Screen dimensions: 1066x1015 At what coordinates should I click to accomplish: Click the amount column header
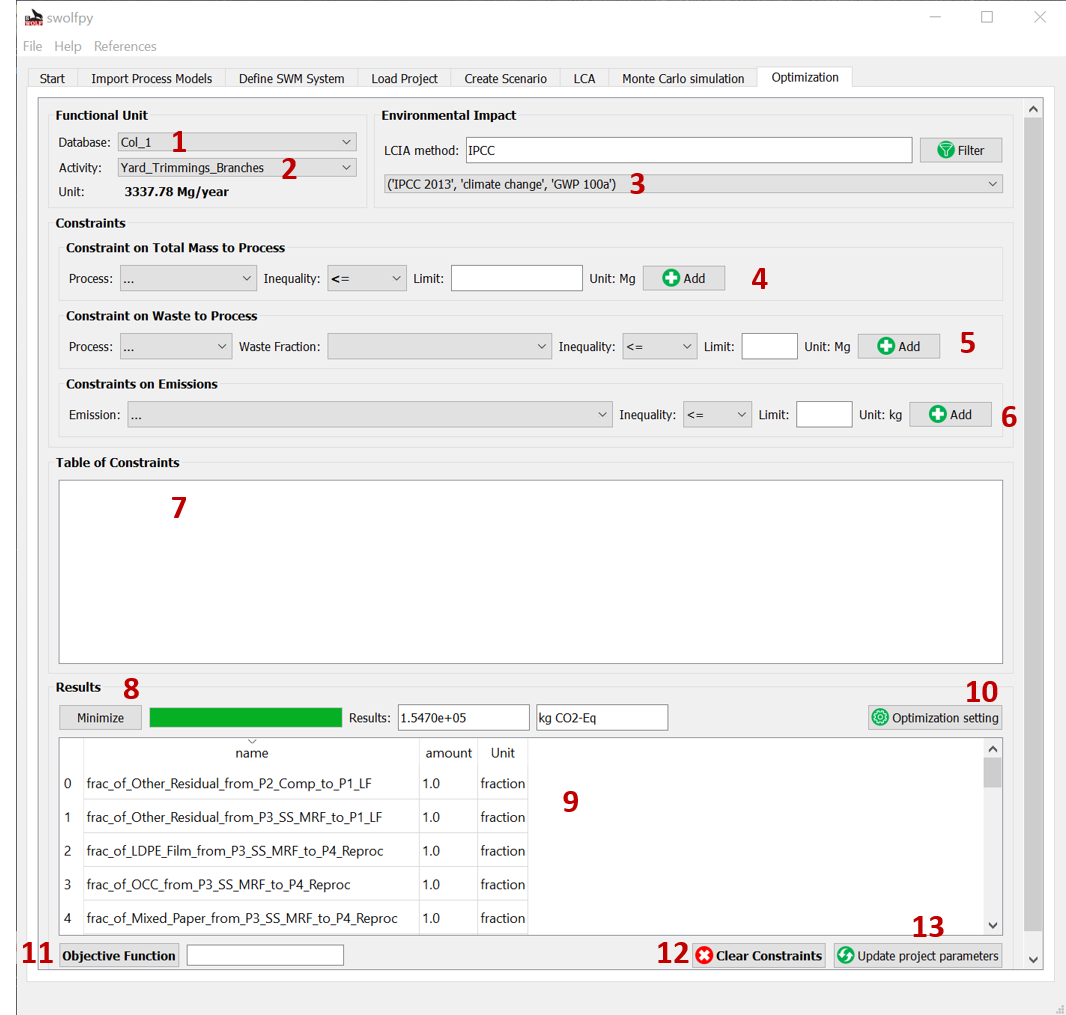click(x=449, y=753)
